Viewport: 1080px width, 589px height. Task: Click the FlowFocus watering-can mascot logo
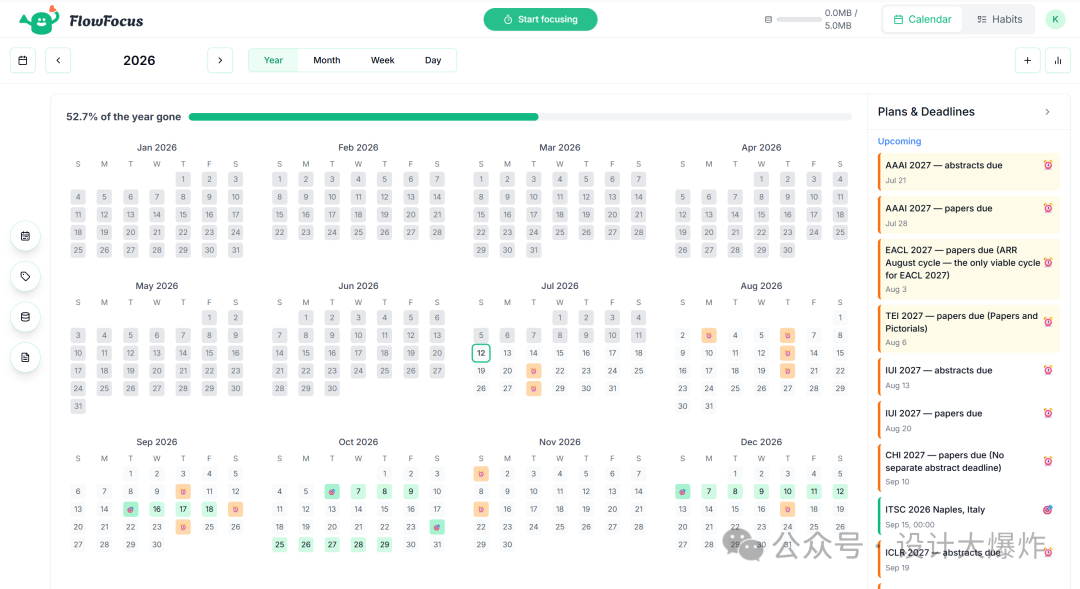[39, 20]
